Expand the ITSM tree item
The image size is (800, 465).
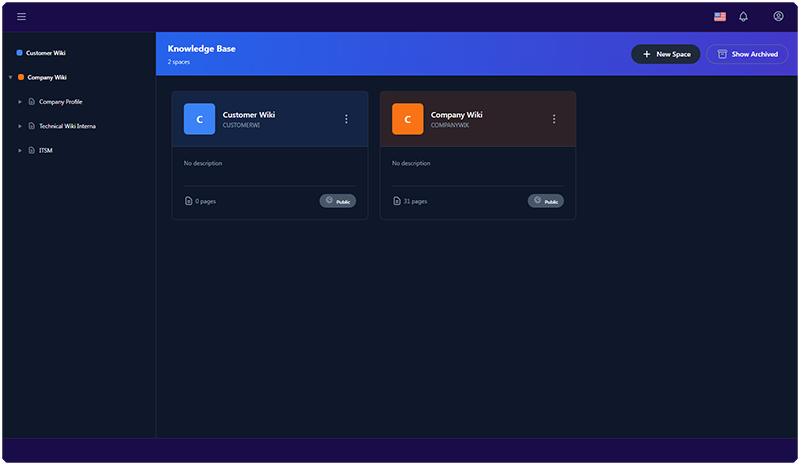[20, 150]
